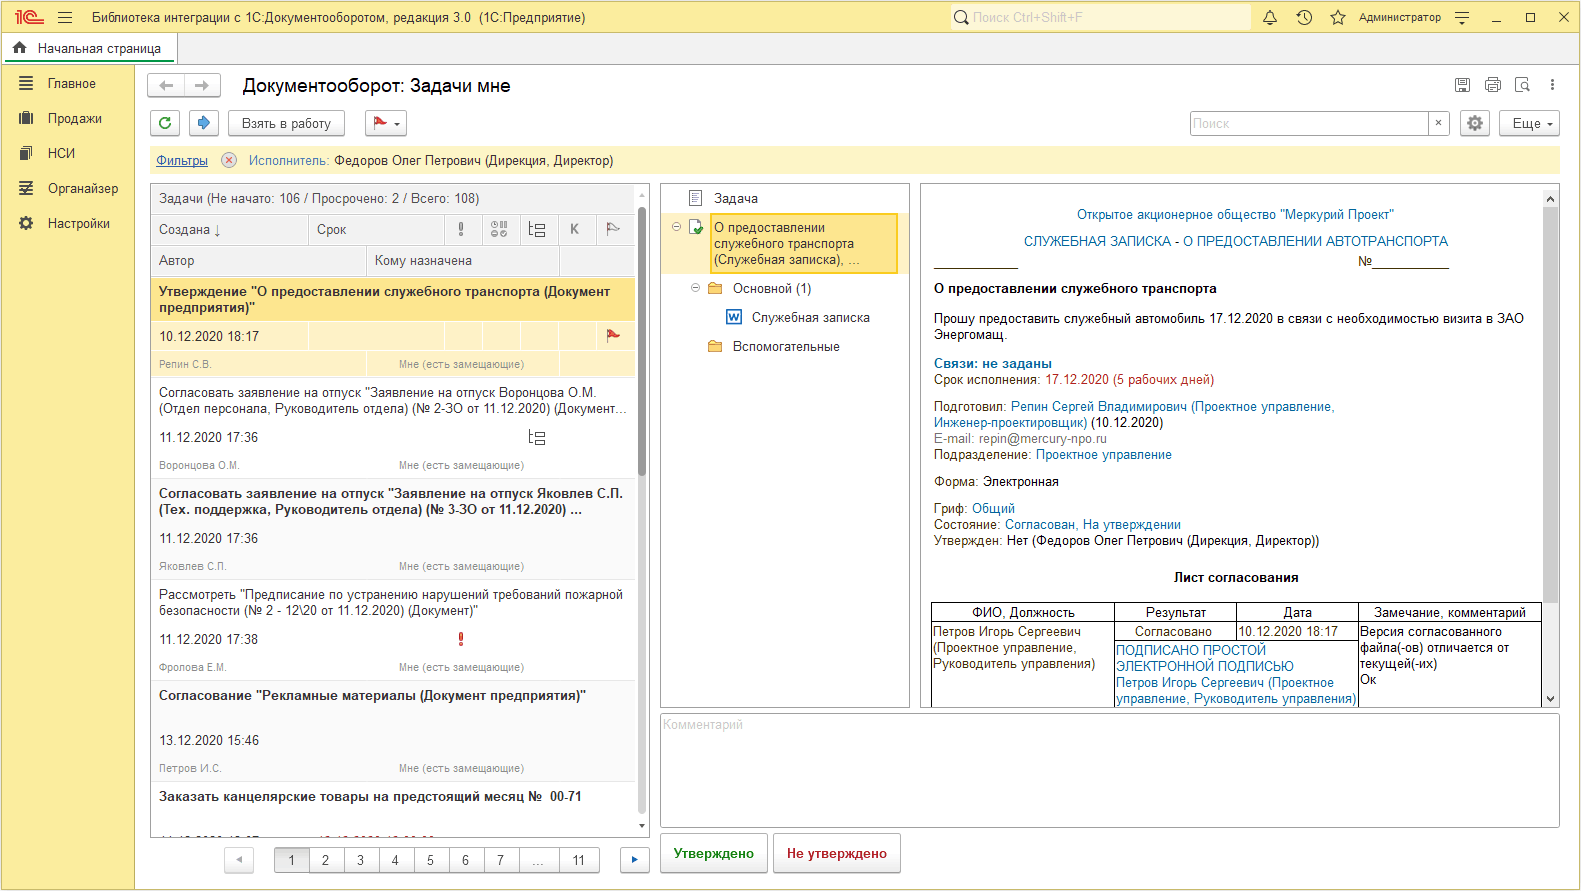The image size is (1581, 891).
Task: Redirect the task with blue arrow icon
Action: pyautogui.click(x=203, y=123)
